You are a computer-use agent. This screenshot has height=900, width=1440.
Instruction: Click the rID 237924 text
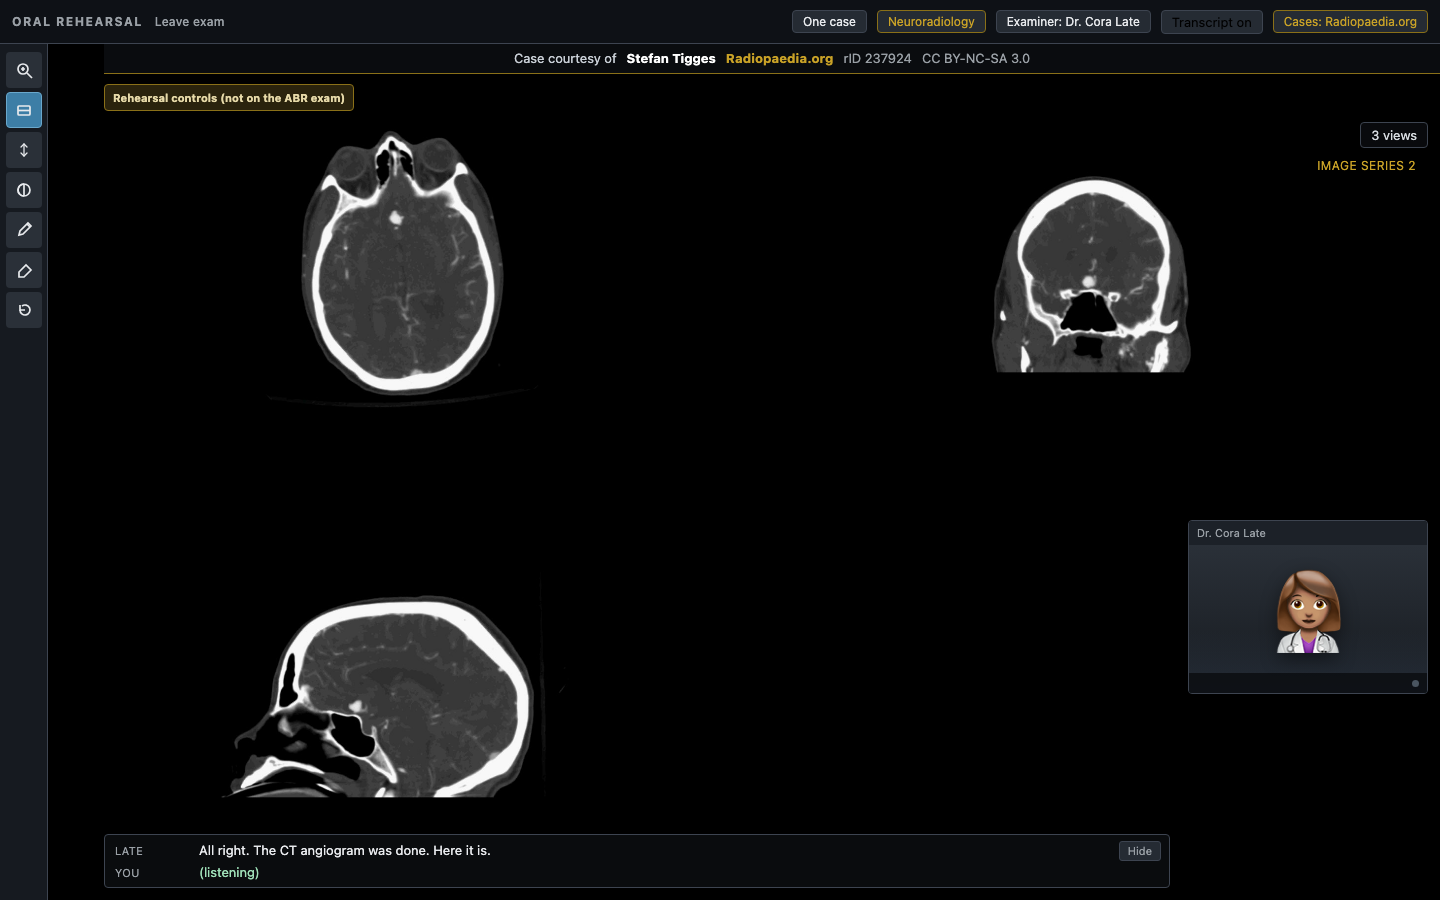pyautogui.click(x=877, y=59)
